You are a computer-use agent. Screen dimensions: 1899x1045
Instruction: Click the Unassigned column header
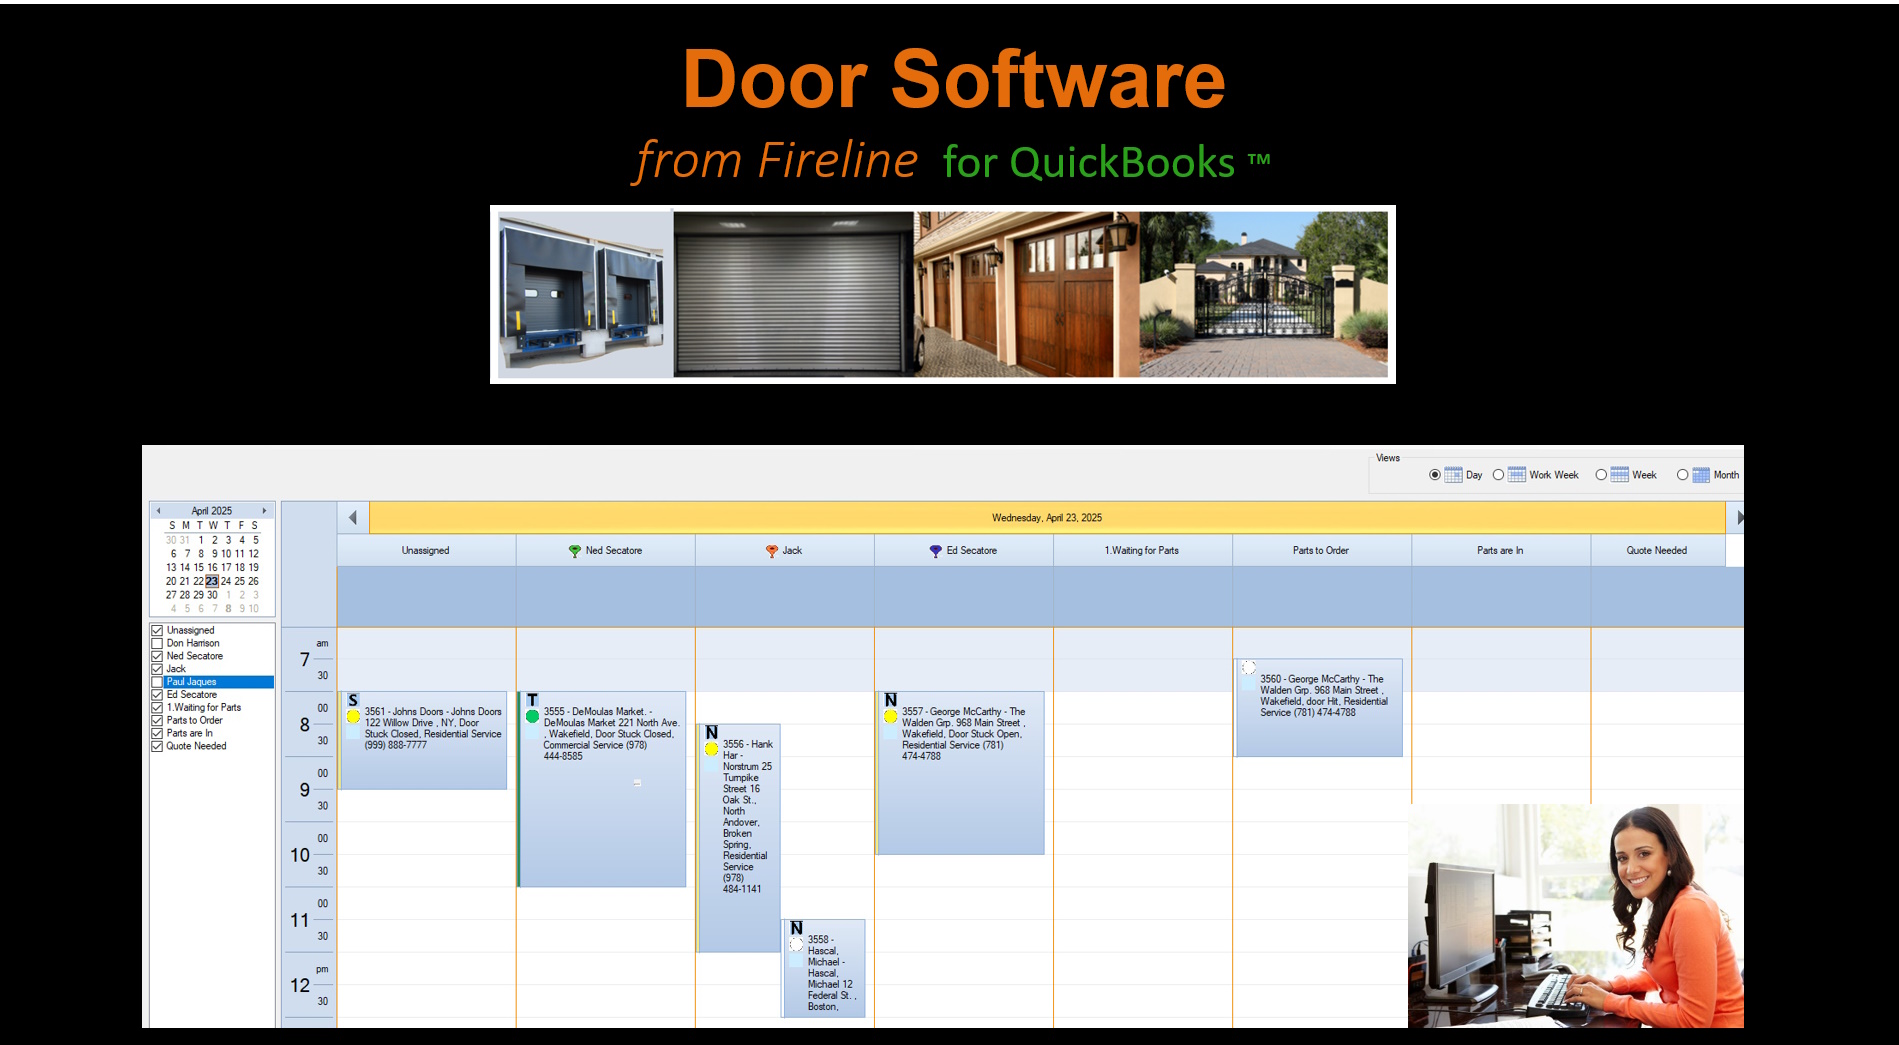coord(426,550)
